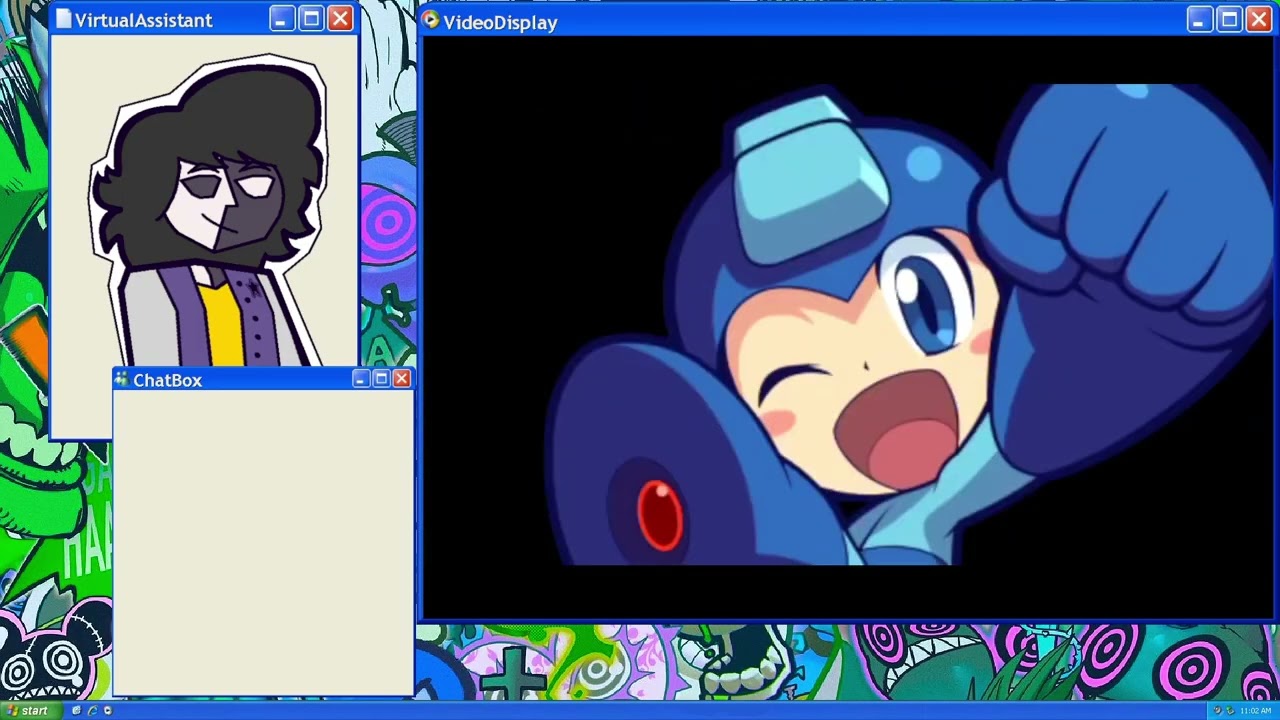Image resolution: width=1280 pixels, height=720 pixels.
Task: Maximize the VirtualAssistant window
Action: (x=311, y=18)
